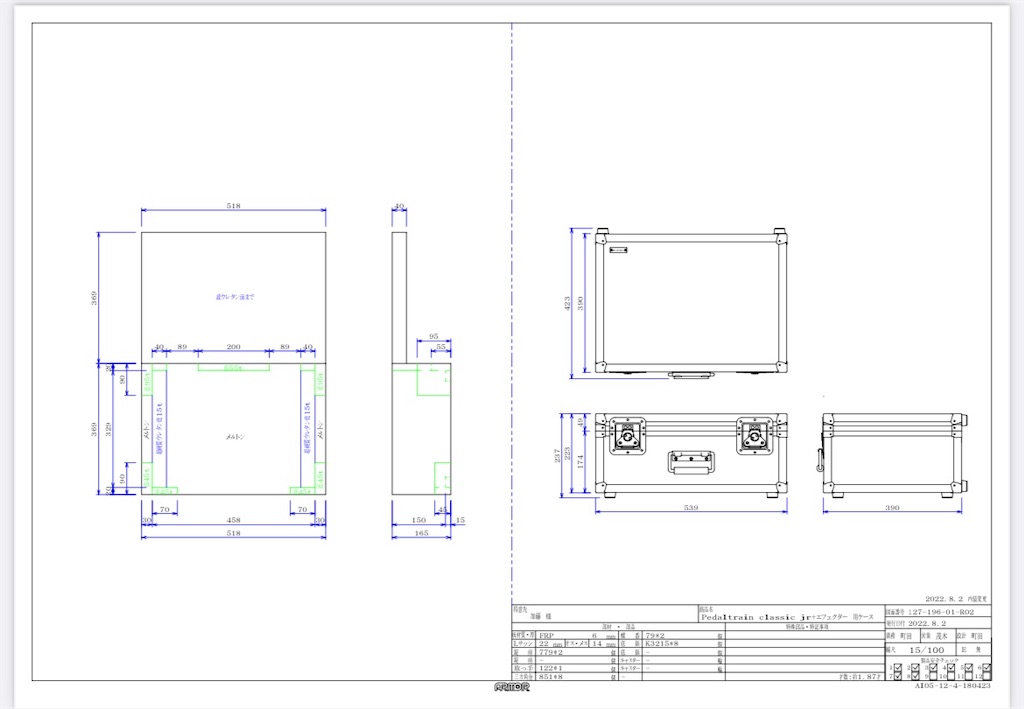Select the center 'メルトン' label in the plan
This screenshot has height=709, width=1024.
[235, 437]
